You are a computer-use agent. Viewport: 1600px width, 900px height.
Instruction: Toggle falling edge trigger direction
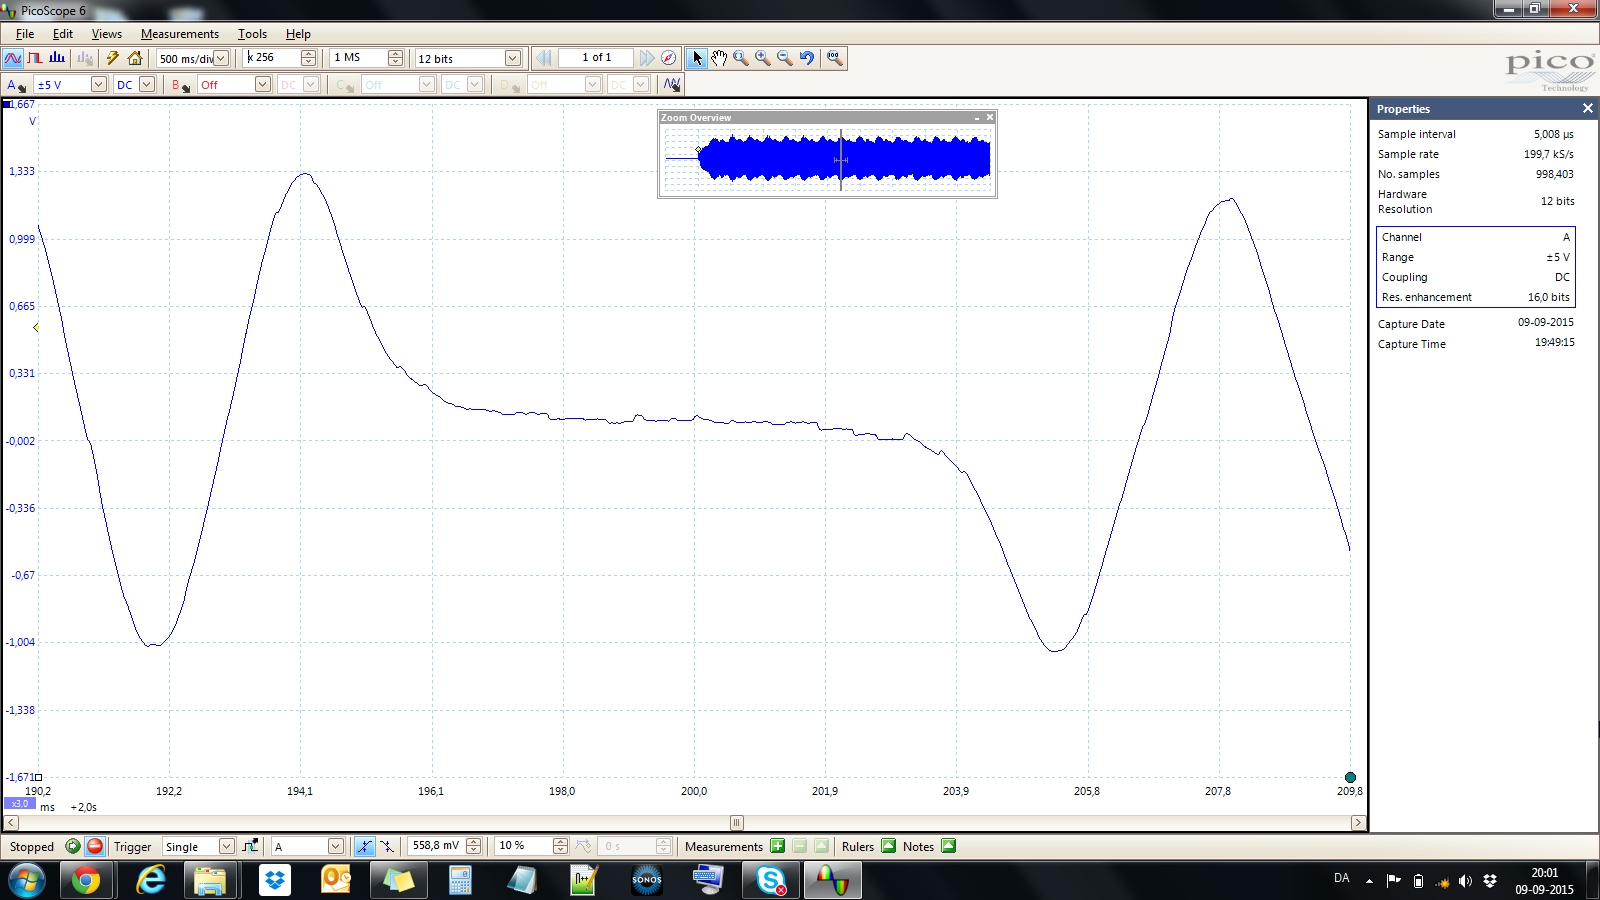point(387,846)
